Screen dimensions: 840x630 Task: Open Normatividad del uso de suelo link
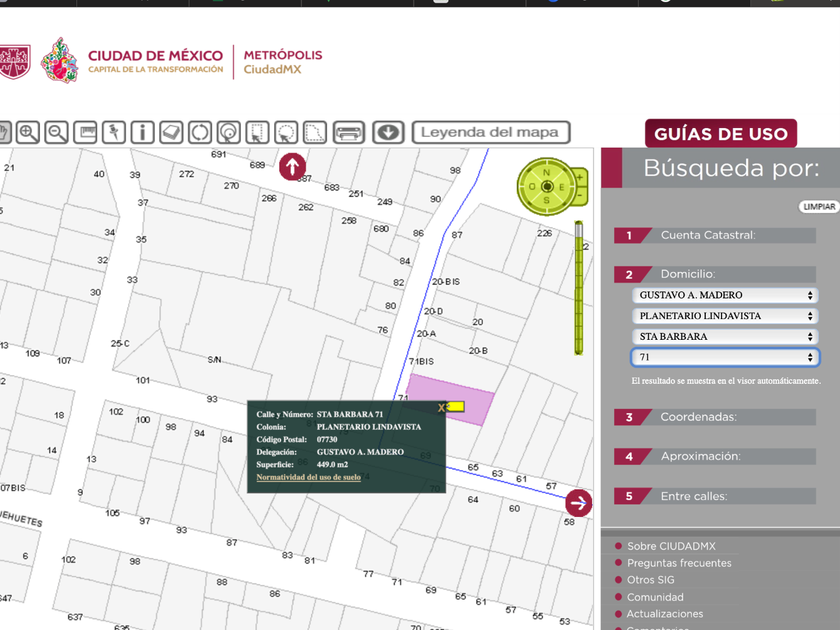(x=308, y=477)
